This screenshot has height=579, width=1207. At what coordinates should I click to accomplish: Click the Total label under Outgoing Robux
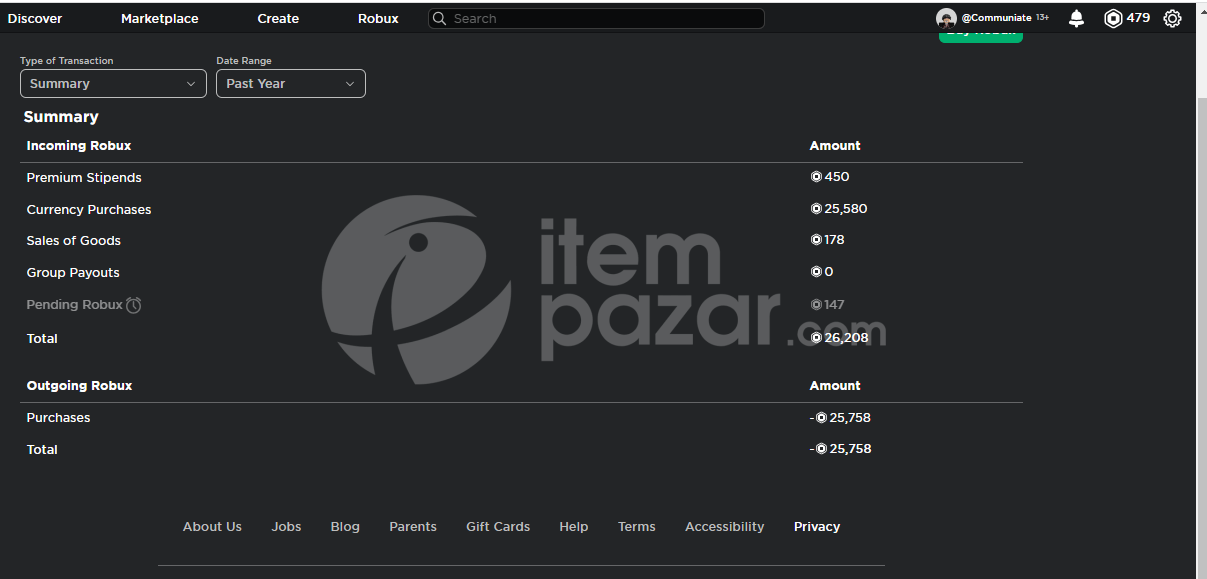42,450
